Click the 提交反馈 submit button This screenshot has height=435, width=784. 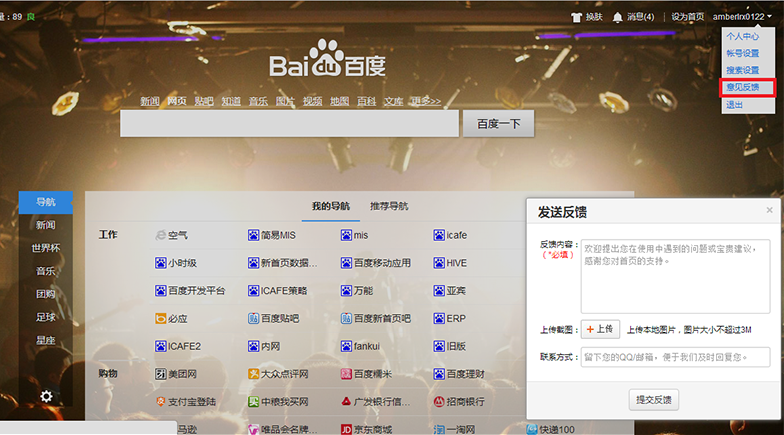click(654, 400)
